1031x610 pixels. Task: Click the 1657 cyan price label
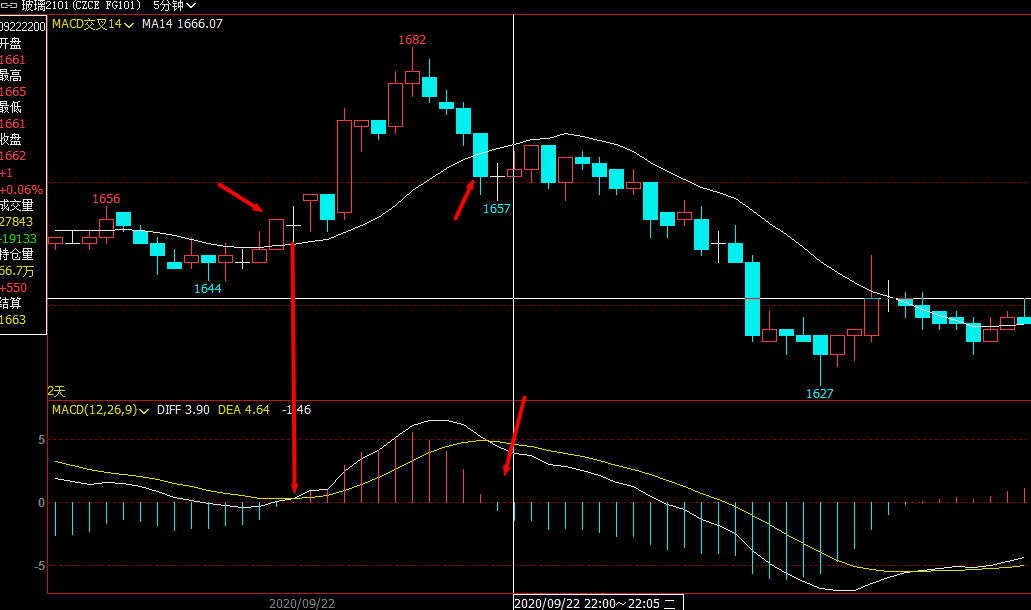[x=497, y=208]
